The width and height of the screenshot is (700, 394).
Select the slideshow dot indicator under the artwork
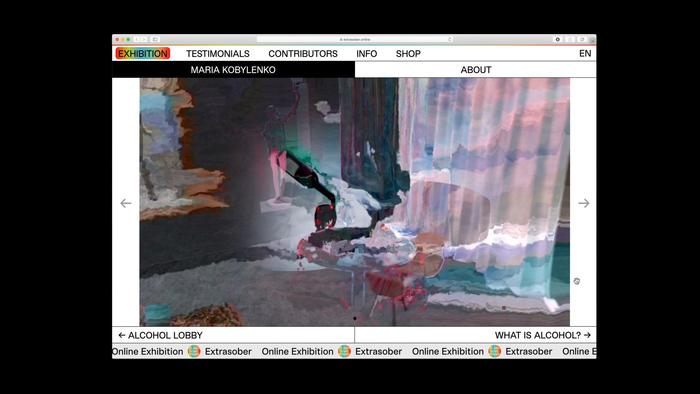tap(355, 319)
